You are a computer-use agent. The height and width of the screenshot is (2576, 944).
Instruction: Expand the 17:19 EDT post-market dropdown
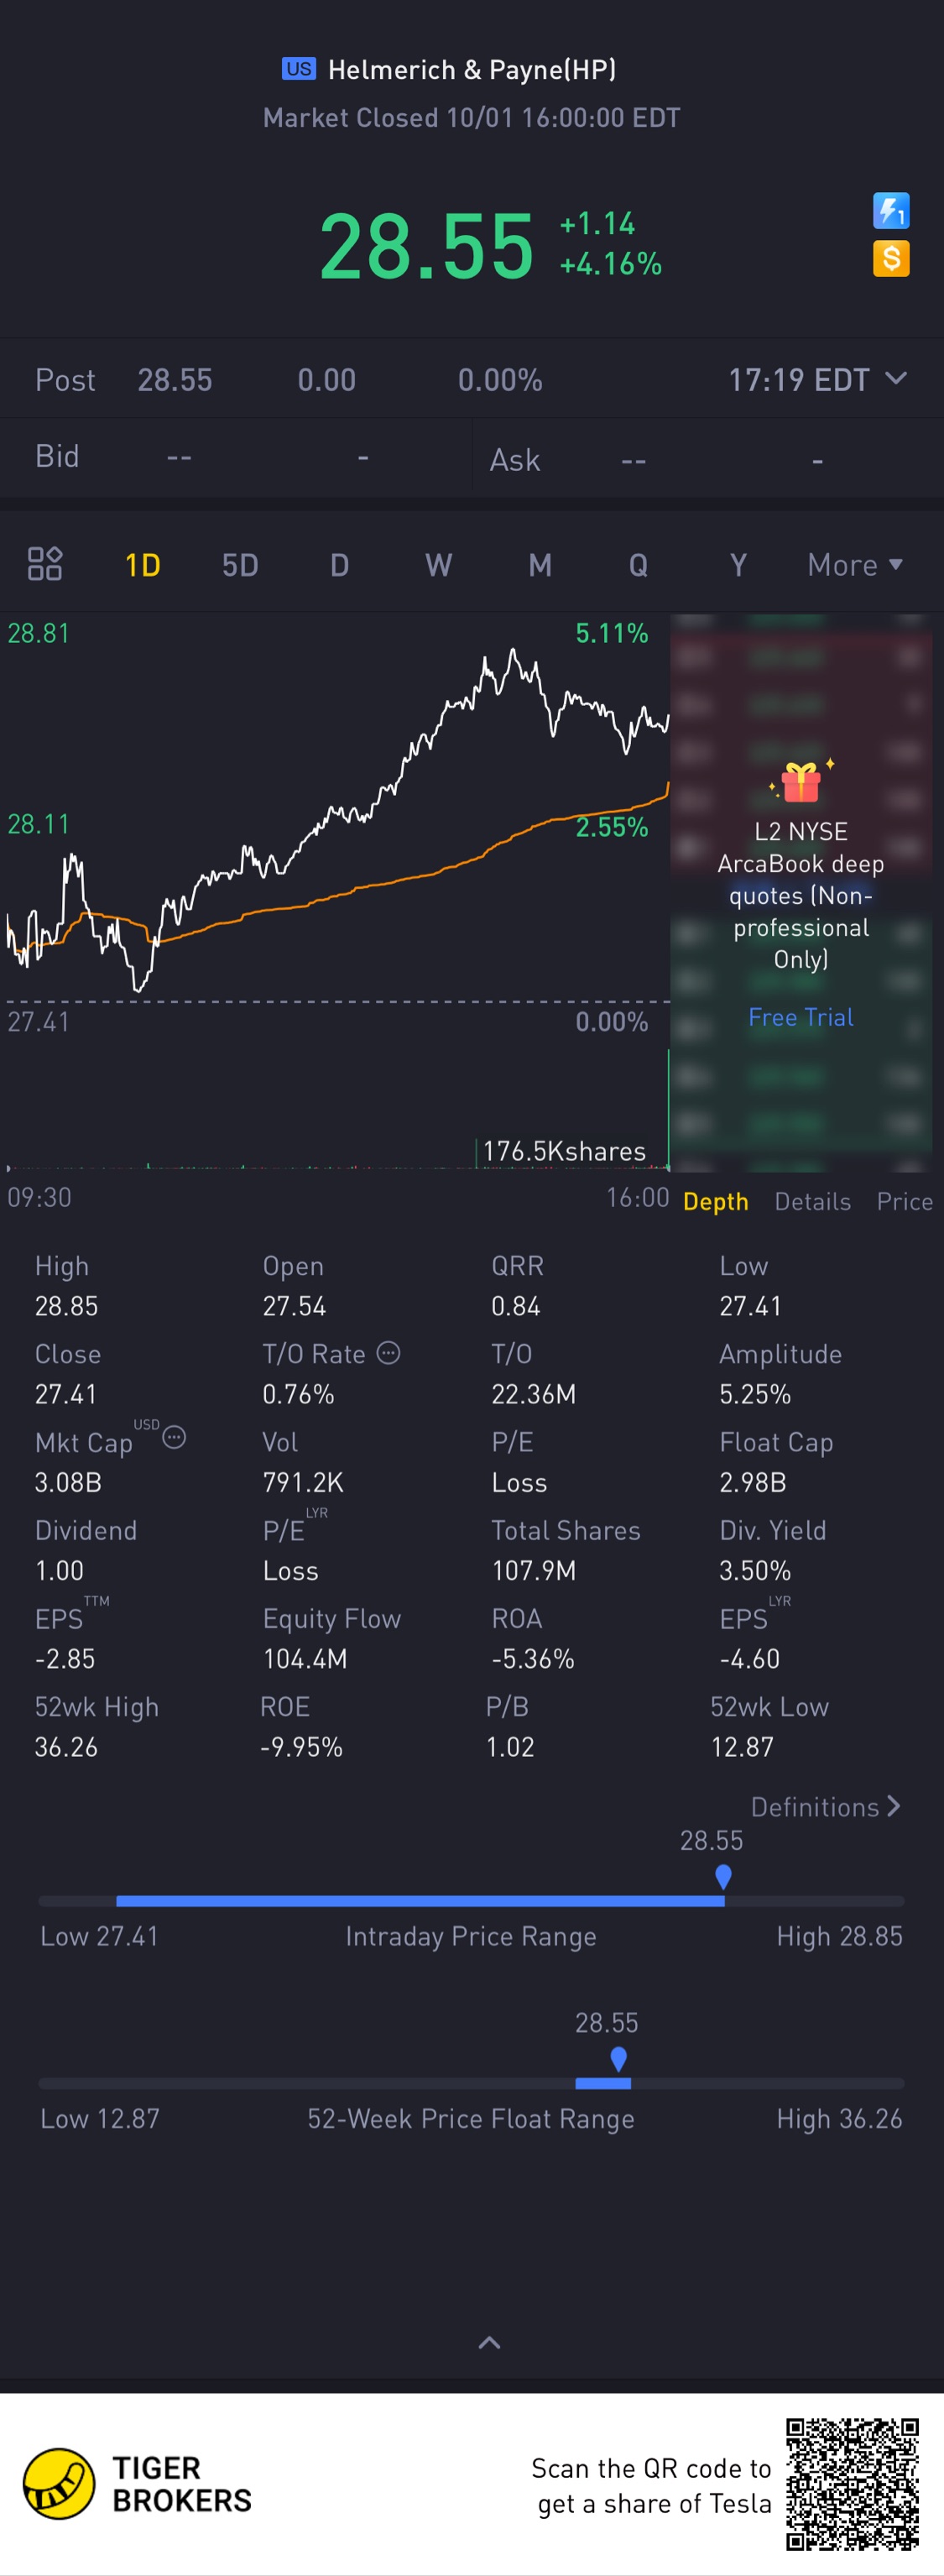pos(896,379)
